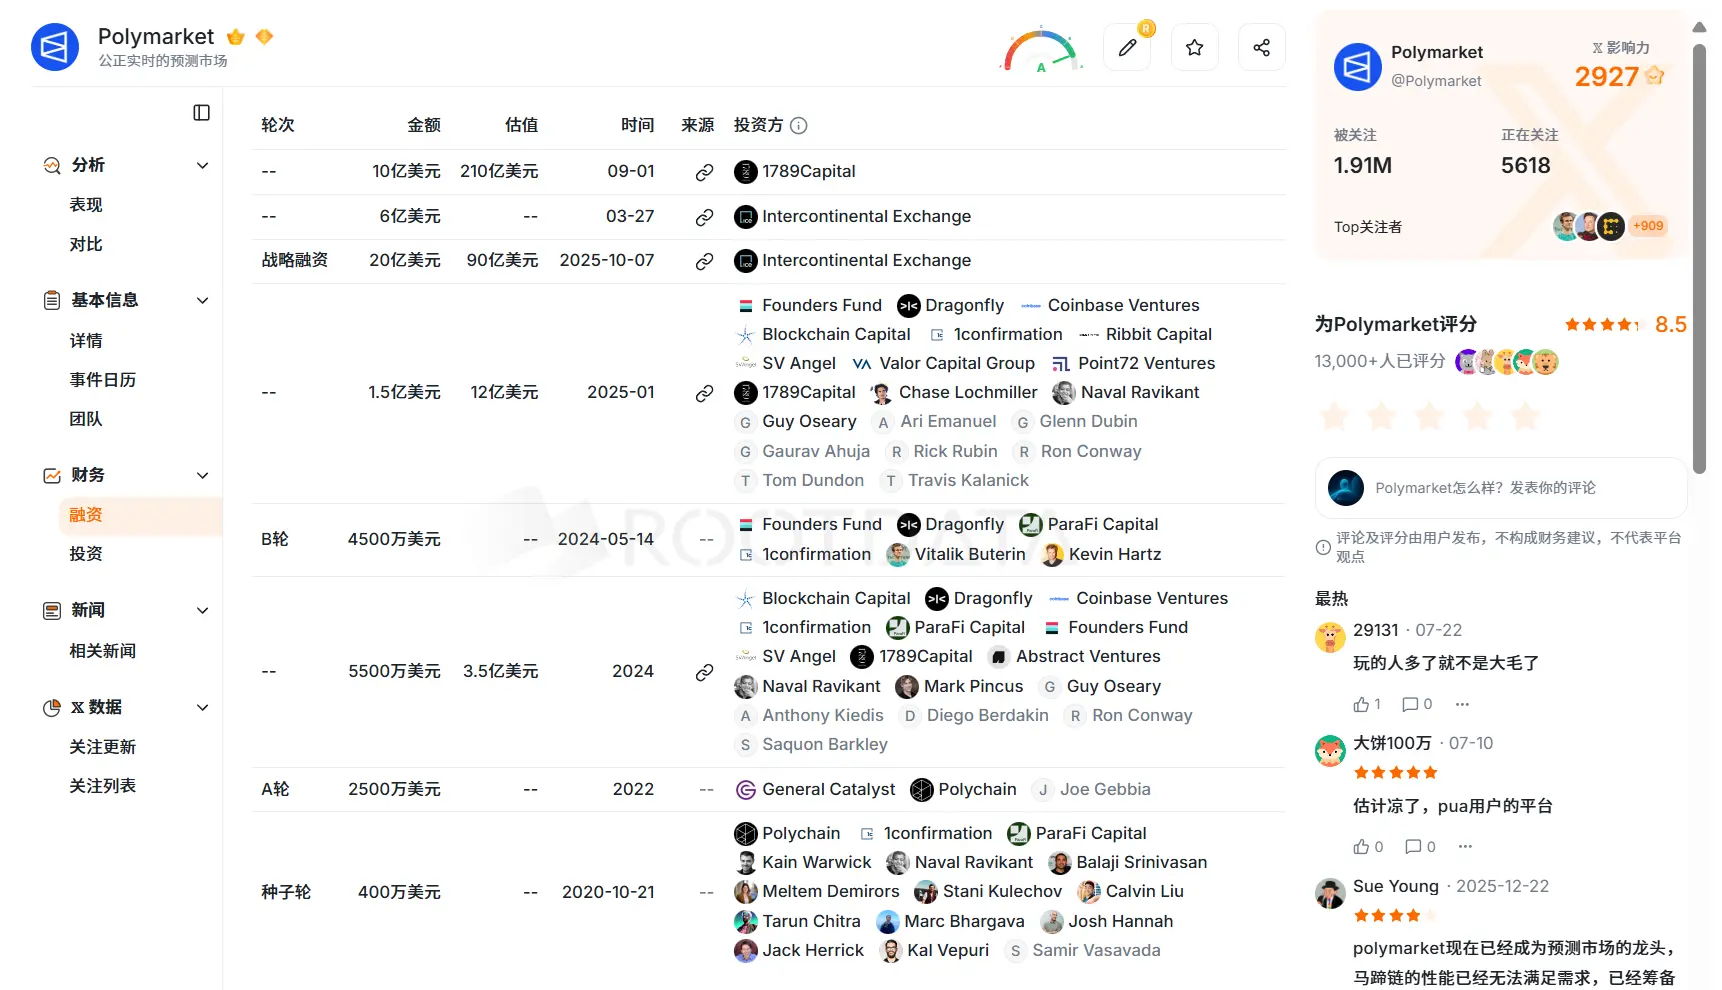Click the Polymarket X profile avatar
The image size is (1722, 990).
pyautogui.click(x=1357, y=67)
